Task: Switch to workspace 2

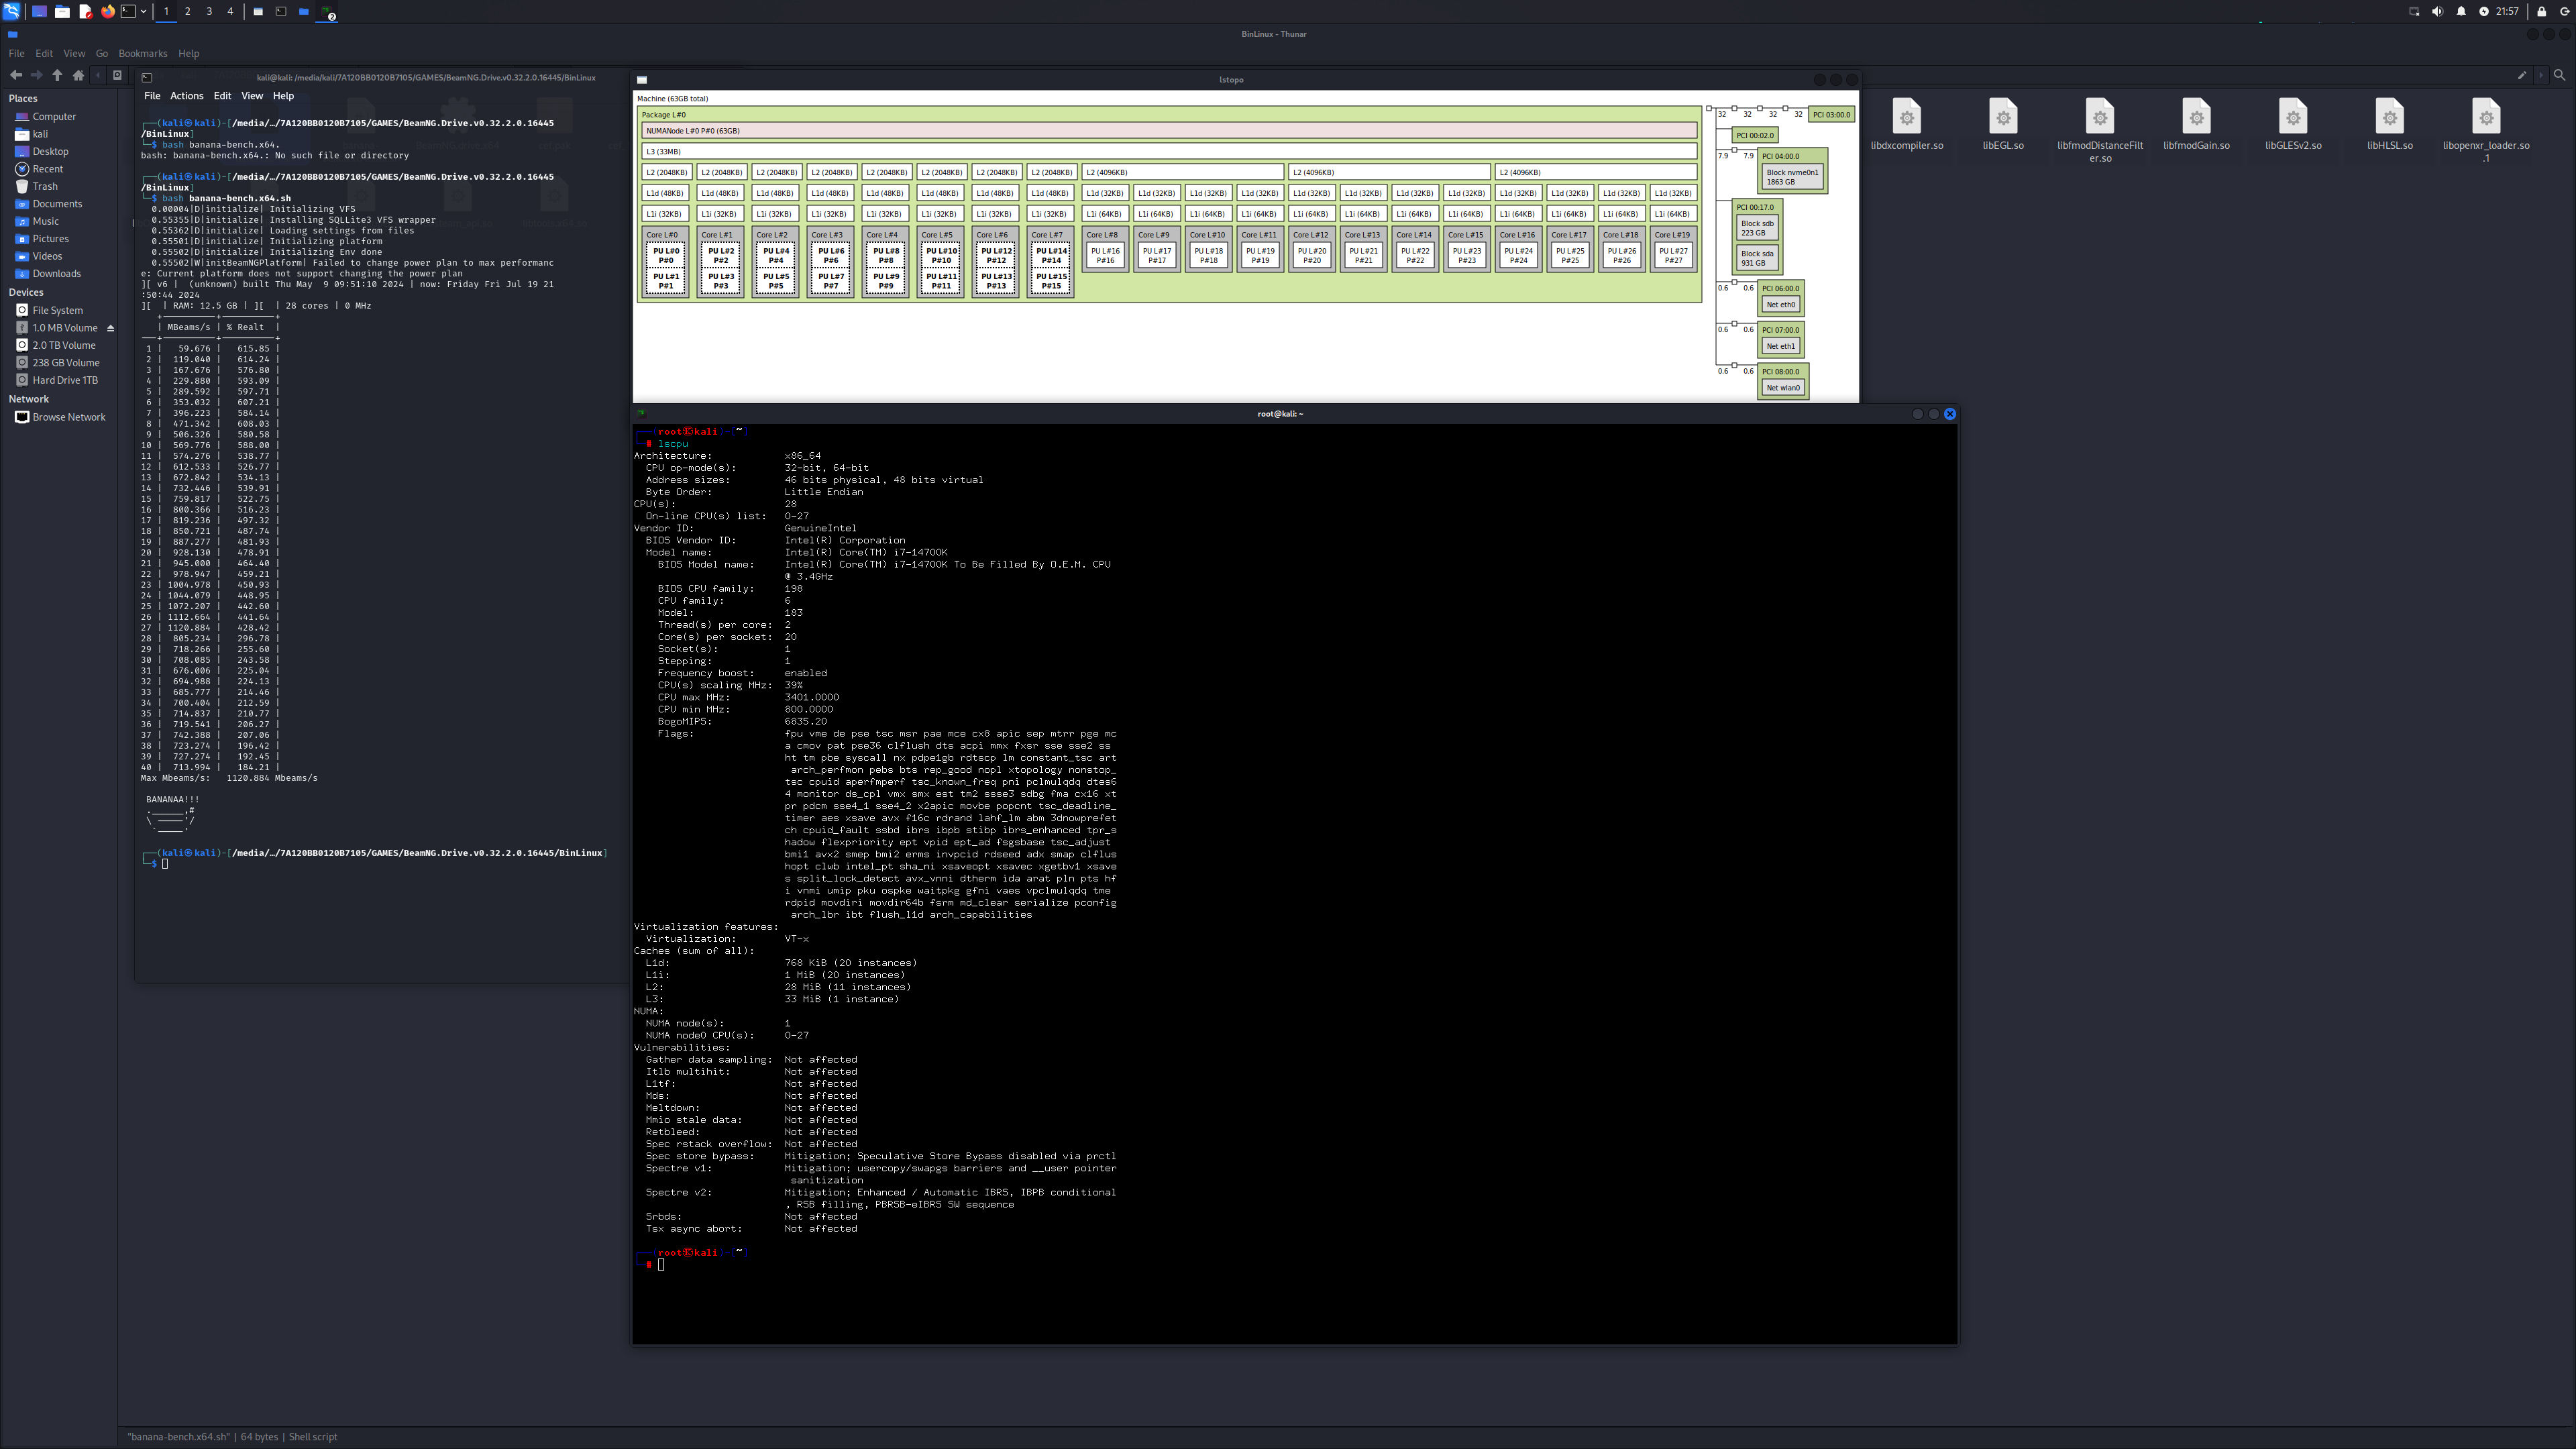Action: 187,11
